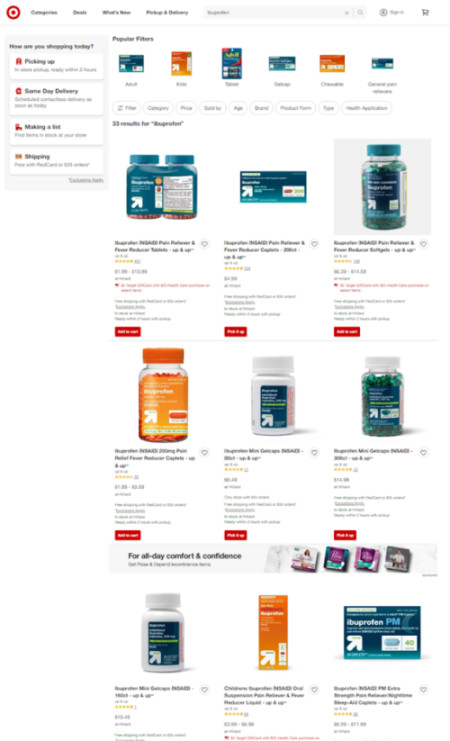Click the Target bullseye logo
Screen dimensions: 450x741
(13, 12)
